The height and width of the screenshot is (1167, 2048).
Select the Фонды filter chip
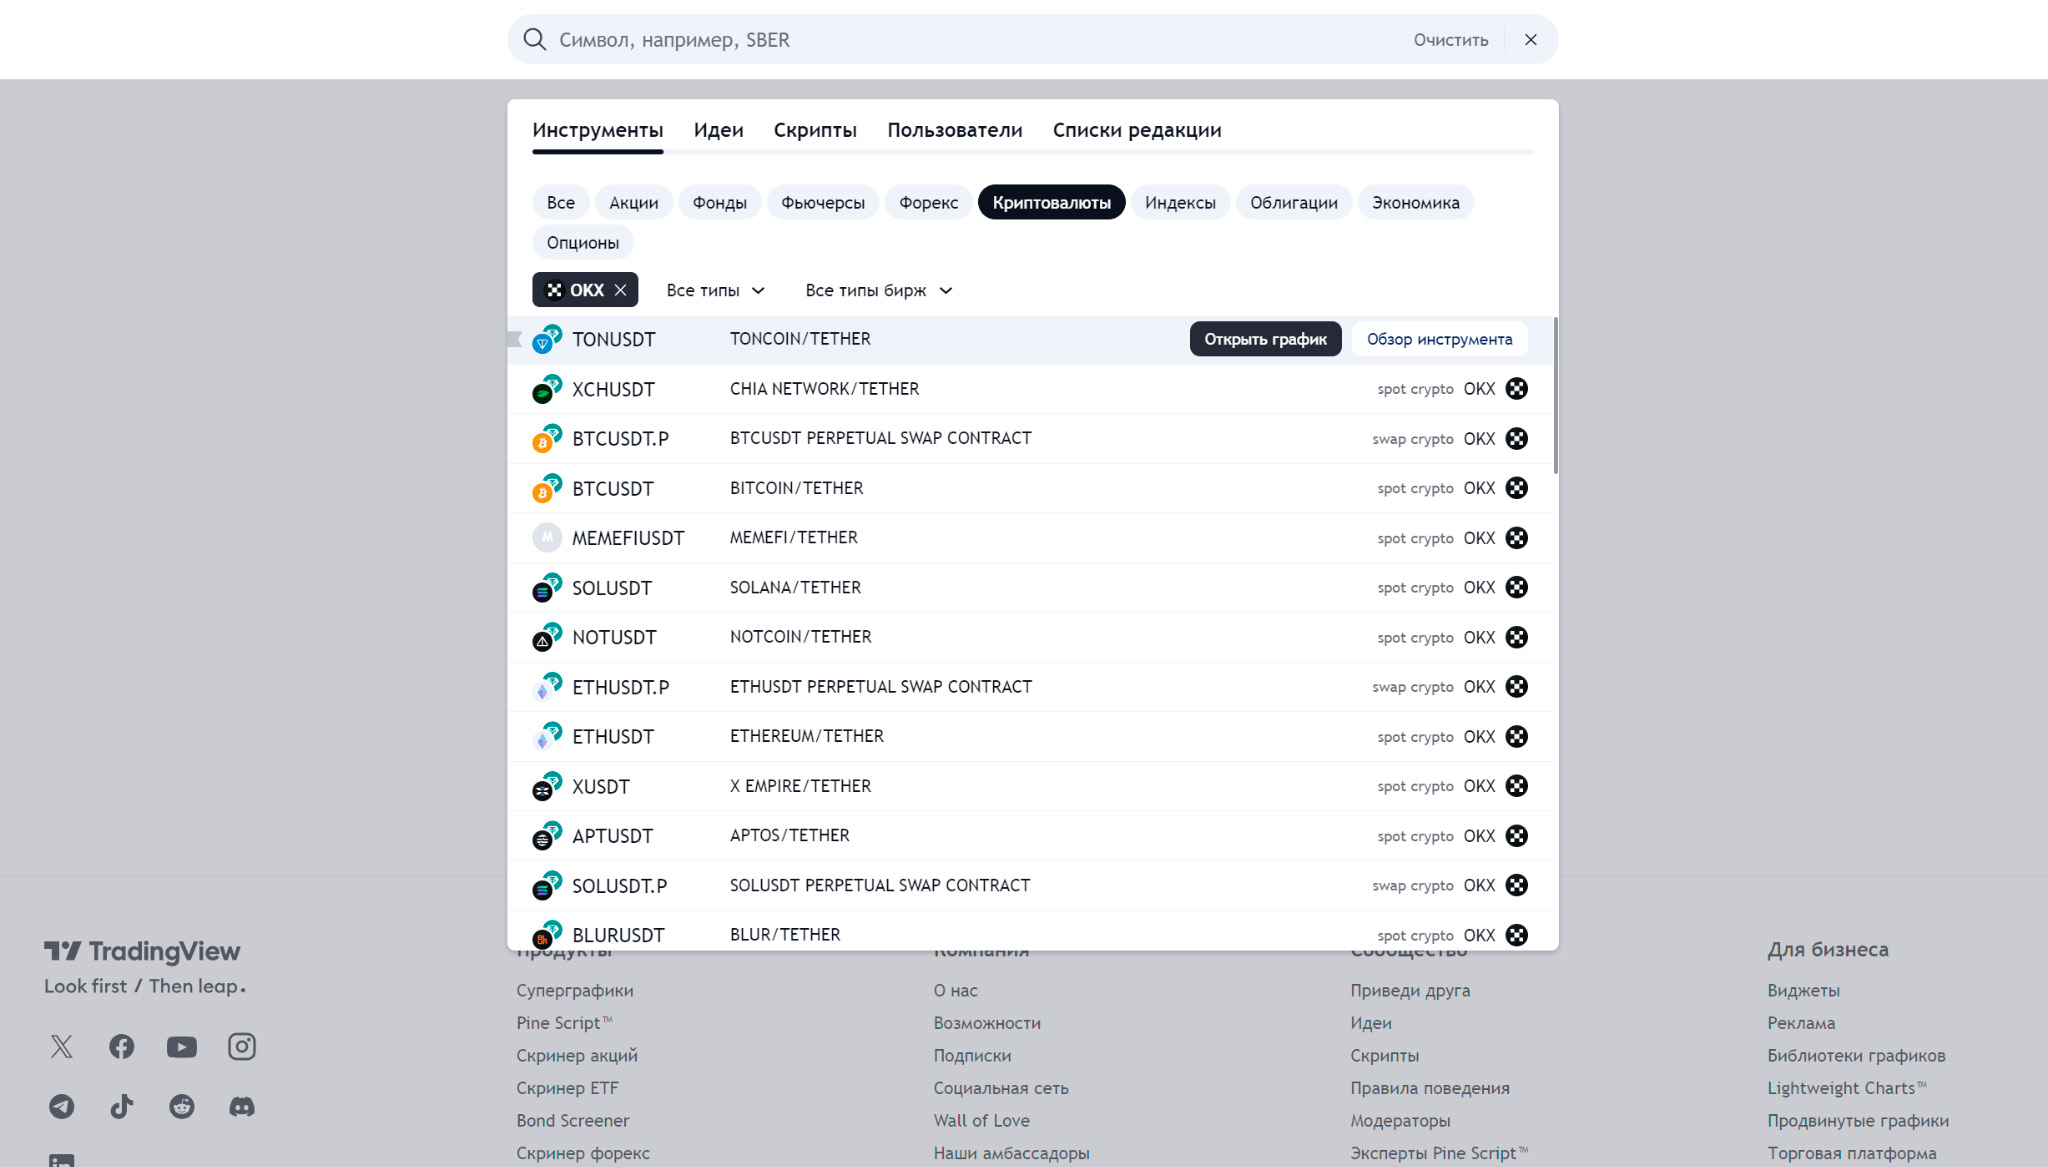click(x=720, y=203)
